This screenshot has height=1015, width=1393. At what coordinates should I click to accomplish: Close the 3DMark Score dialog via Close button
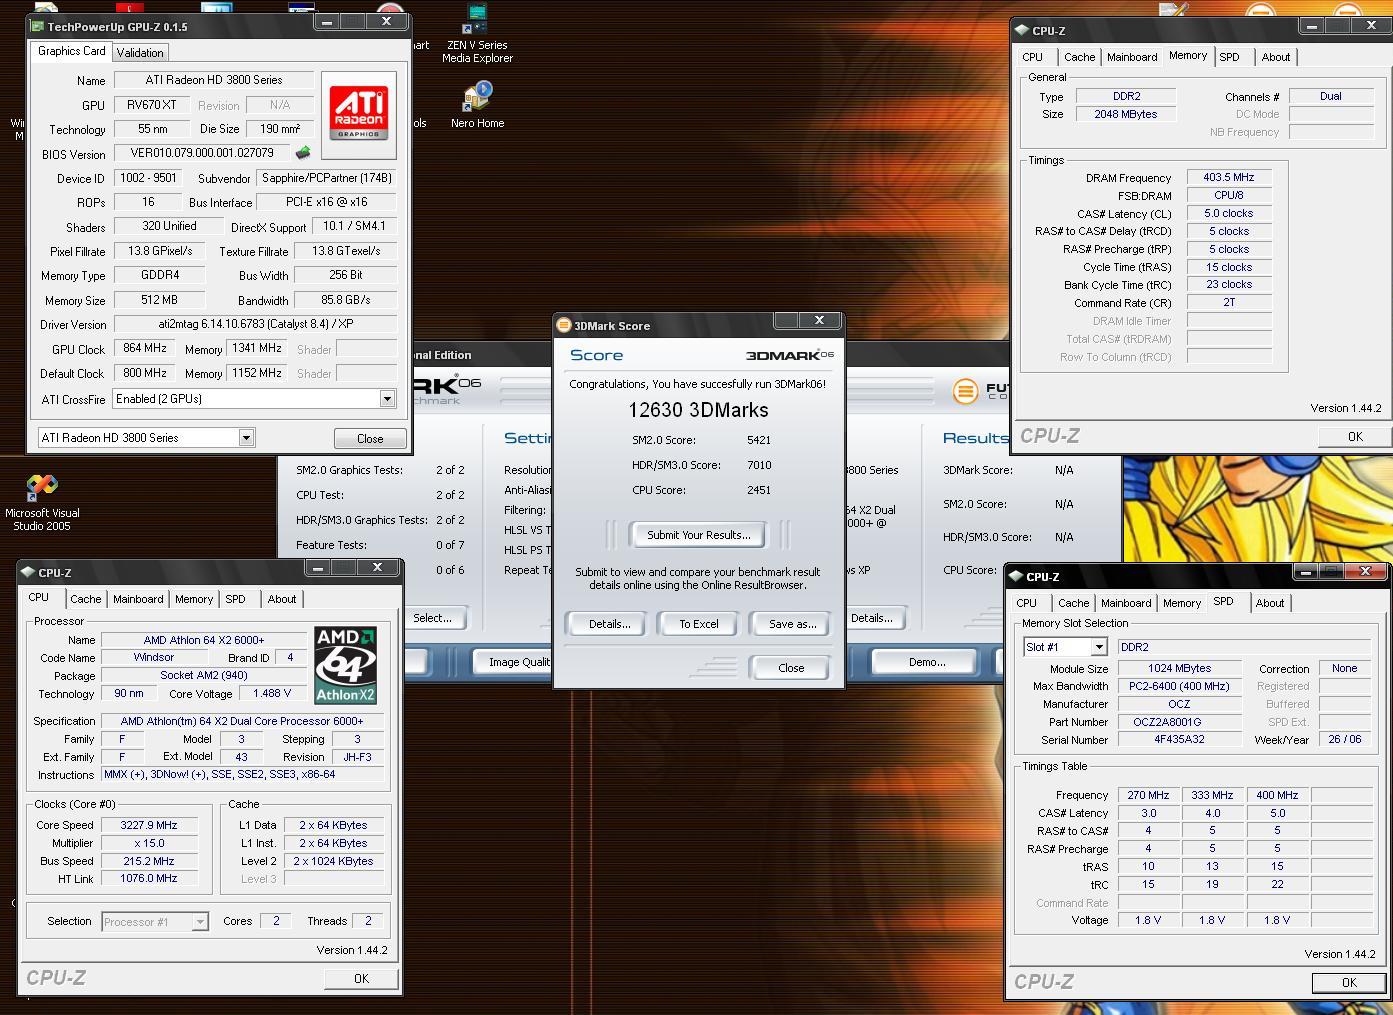coord(791,668)
